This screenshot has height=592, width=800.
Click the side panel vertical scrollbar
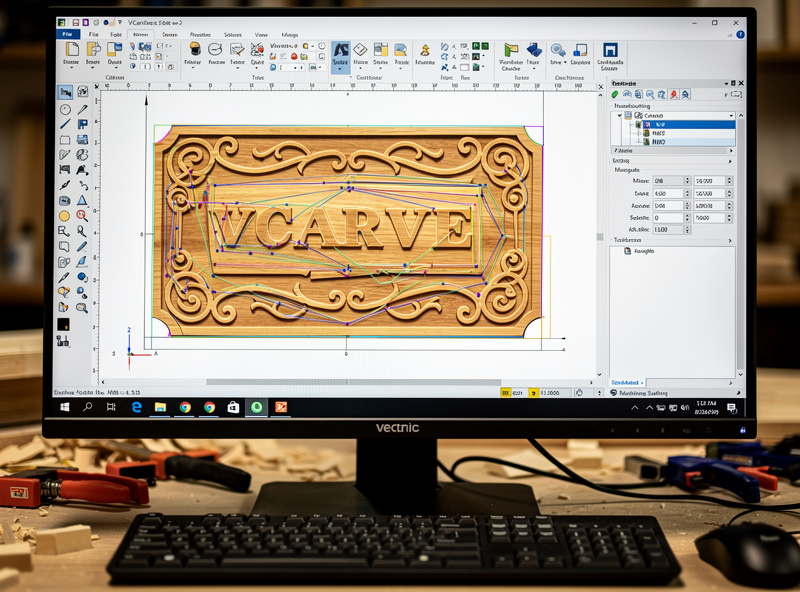tap(740, 245)
